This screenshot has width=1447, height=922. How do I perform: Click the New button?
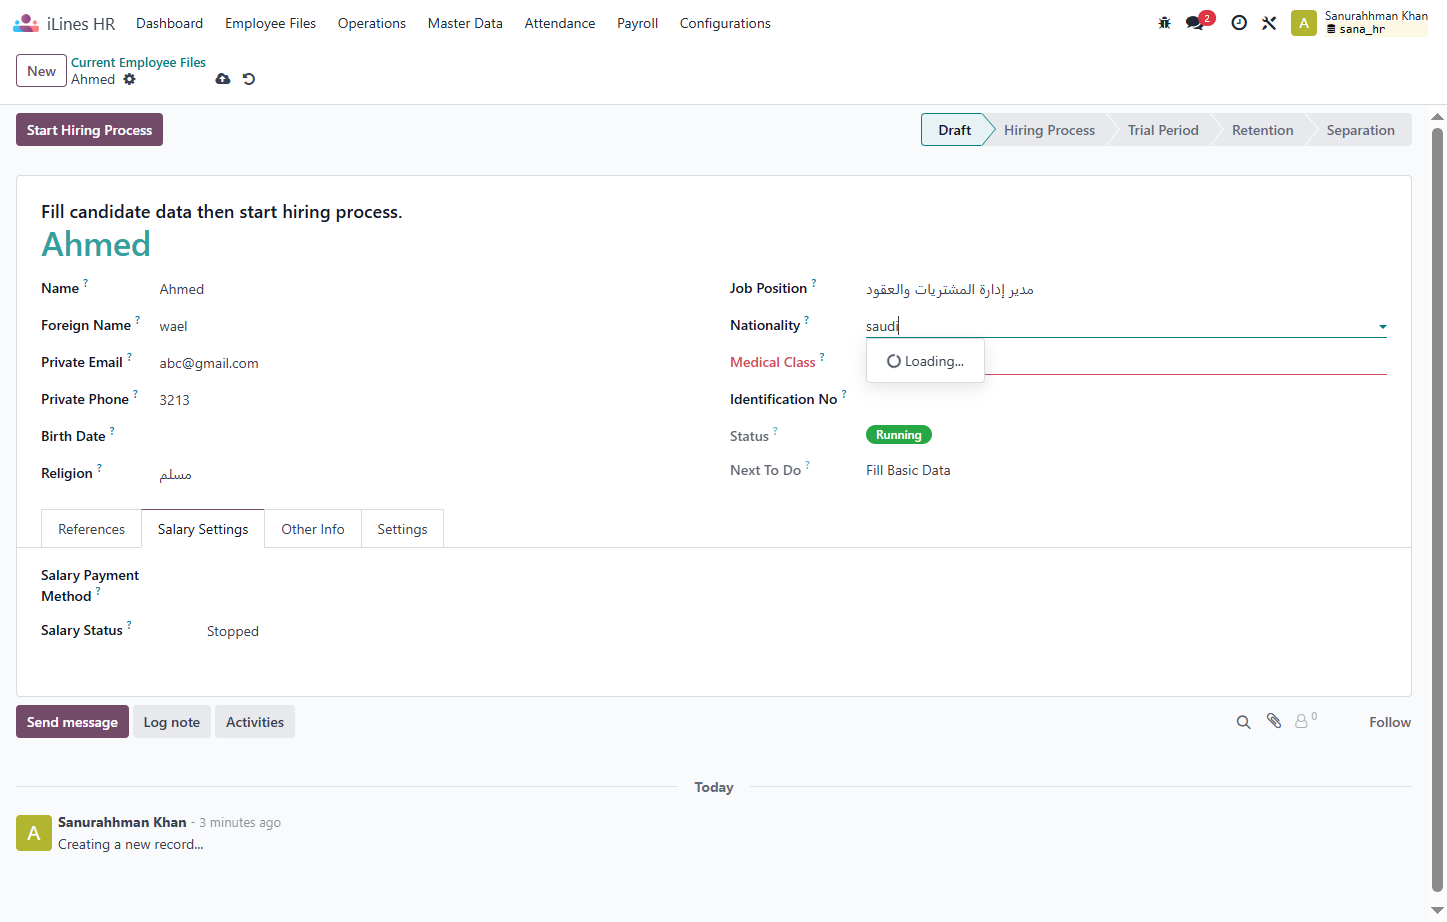[x=41, y=71]
